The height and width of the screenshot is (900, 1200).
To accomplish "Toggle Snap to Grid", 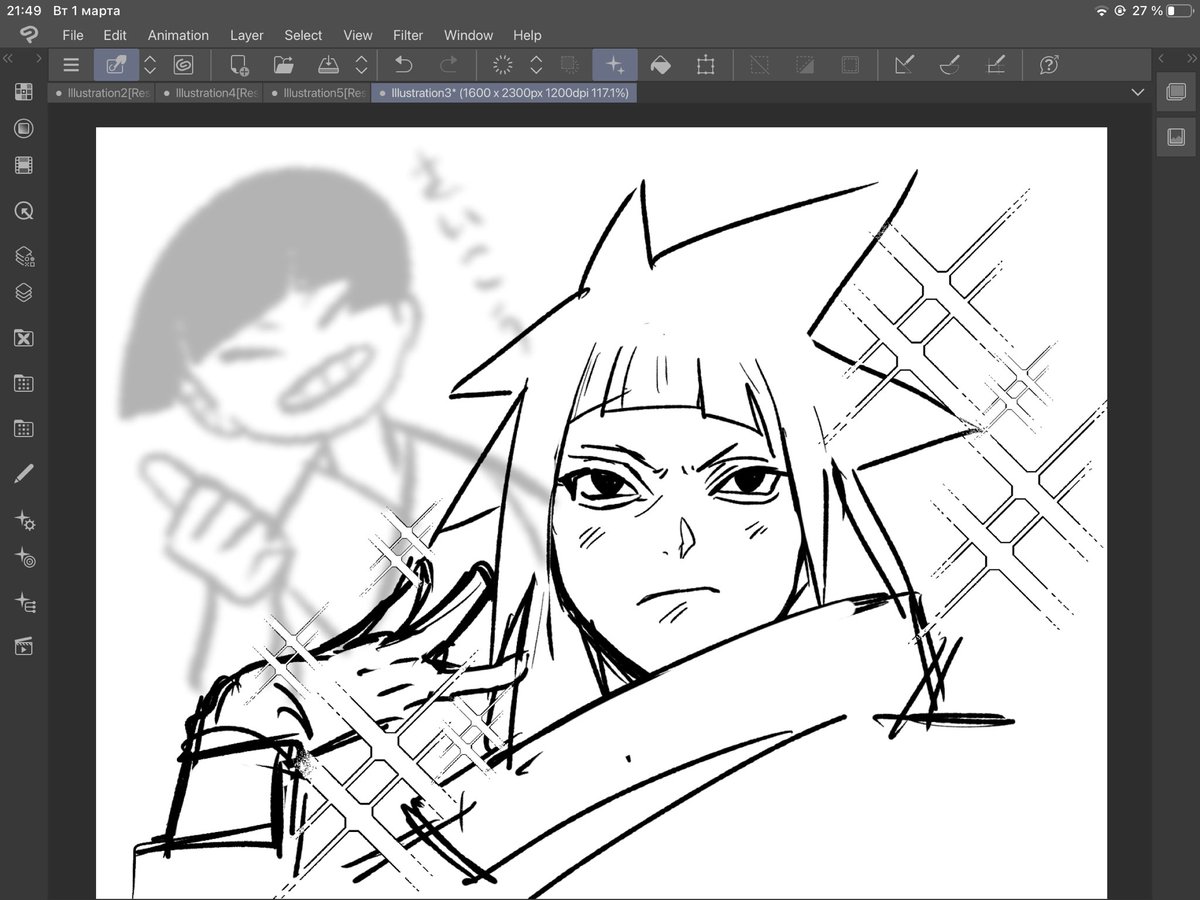I will click(x=995, y=65).
